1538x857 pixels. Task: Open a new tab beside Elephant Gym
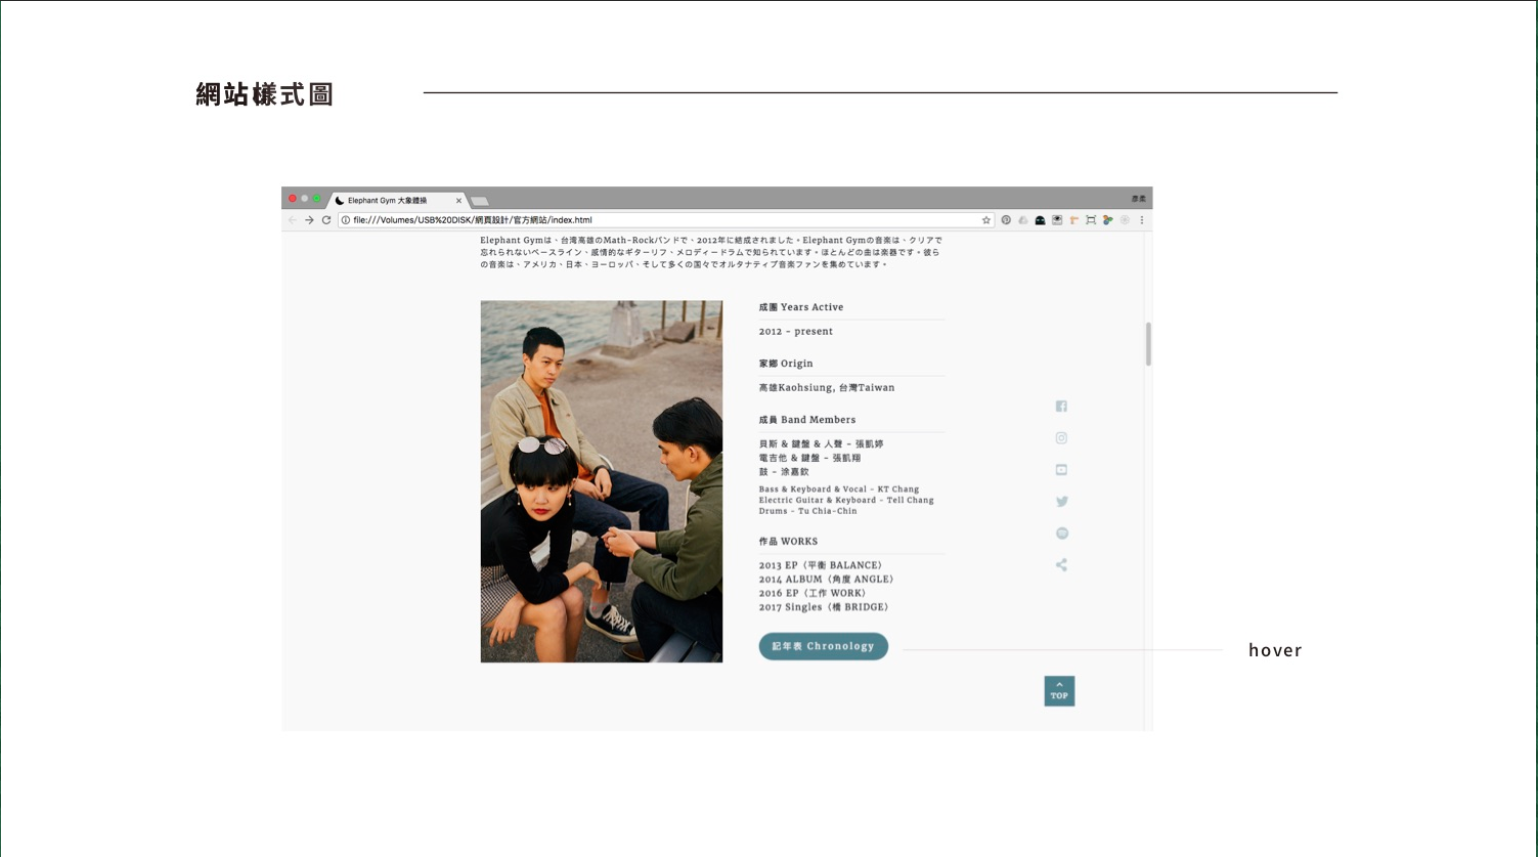point(480,201)
